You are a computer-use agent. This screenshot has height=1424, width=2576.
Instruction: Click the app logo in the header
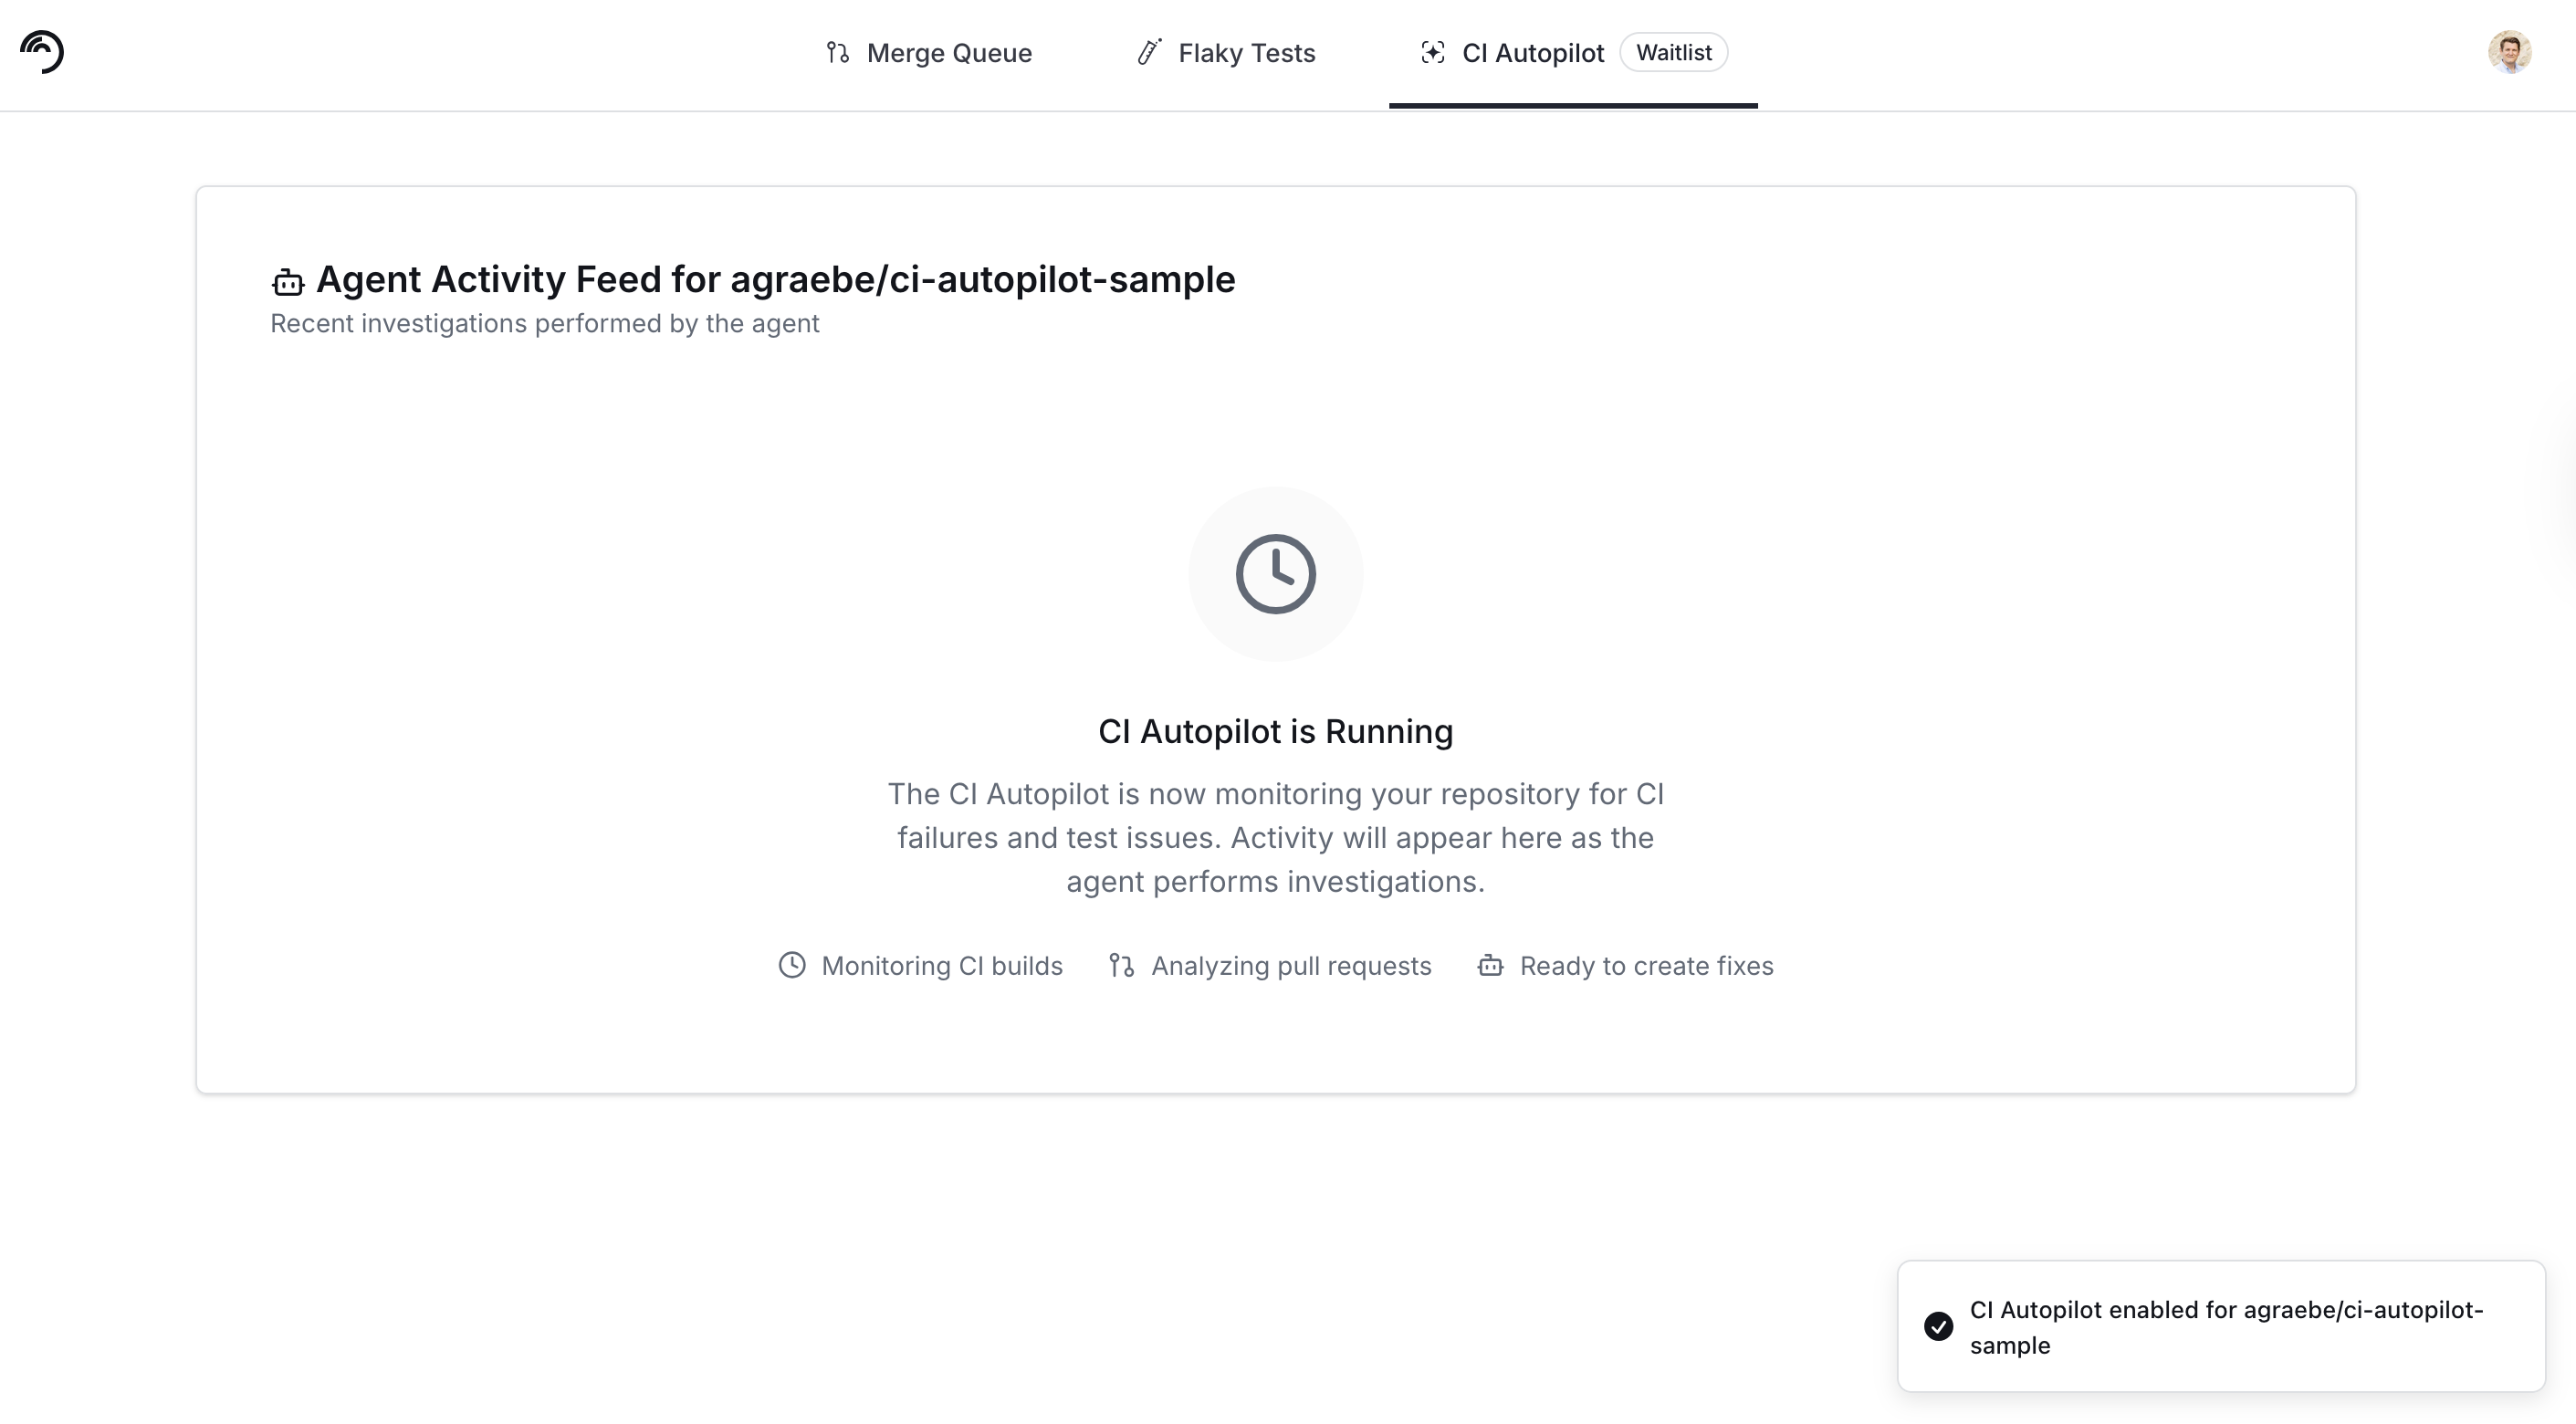pyautogui.click(x=42, y=52)
